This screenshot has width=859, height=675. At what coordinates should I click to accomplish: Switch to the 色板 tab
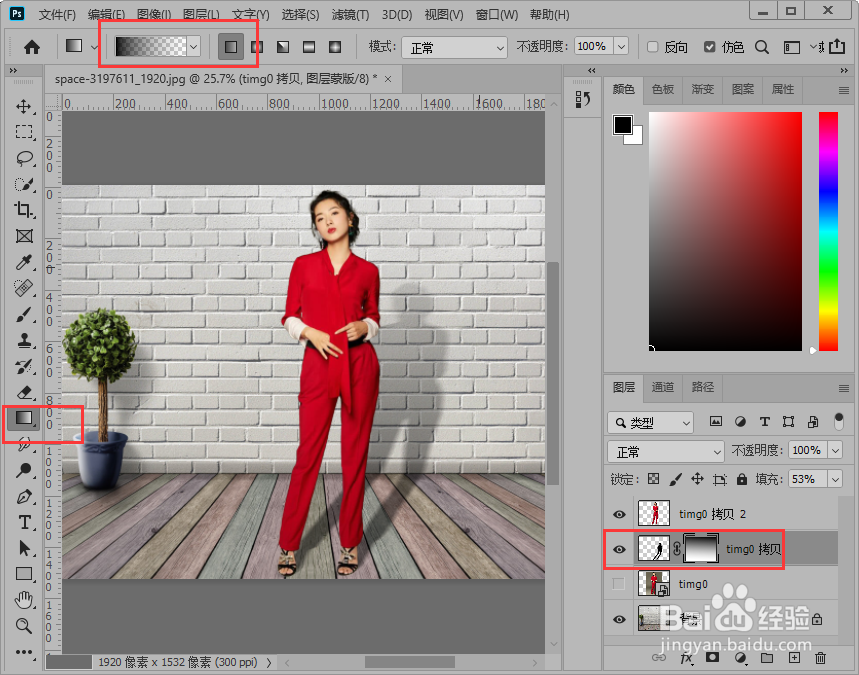pyautogui.click(x=663, y=89)
